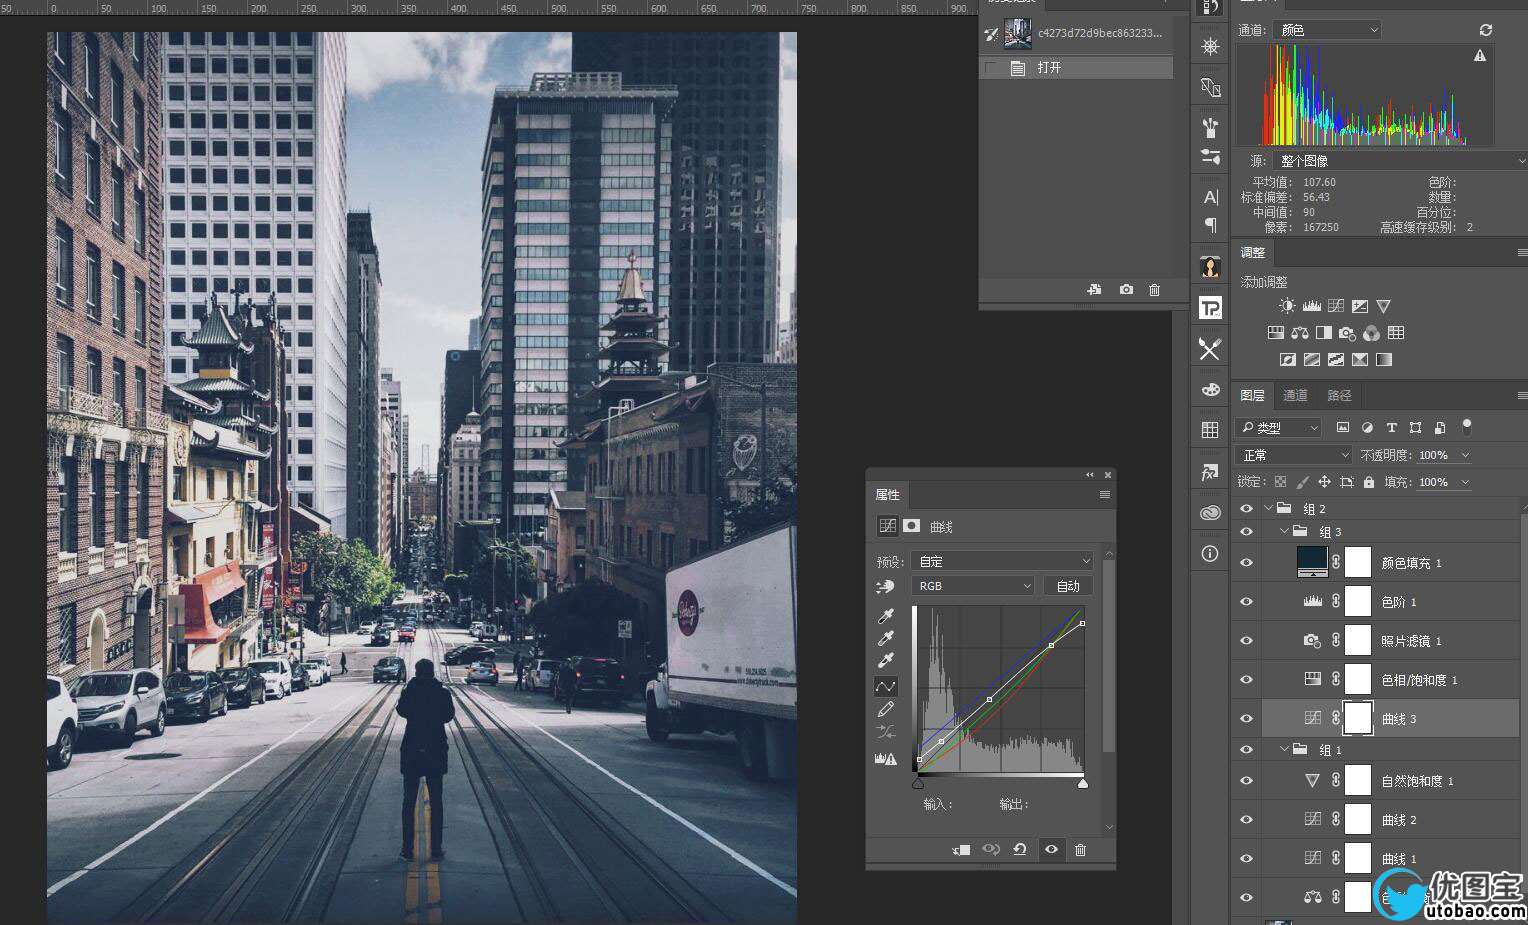Click the lock-all padlock icon beside 锁定

pos(1368,482)
